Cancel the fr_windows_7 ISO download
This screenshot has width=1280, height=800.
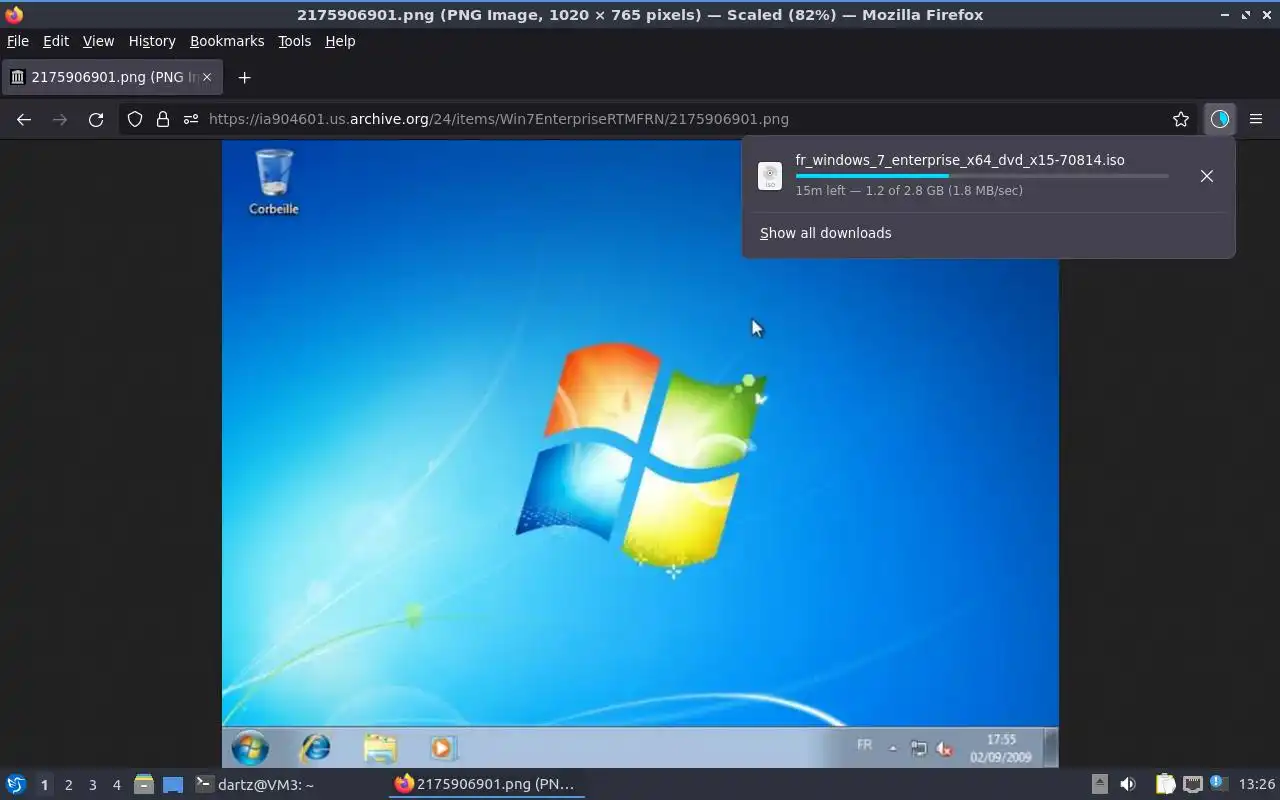1207,176
